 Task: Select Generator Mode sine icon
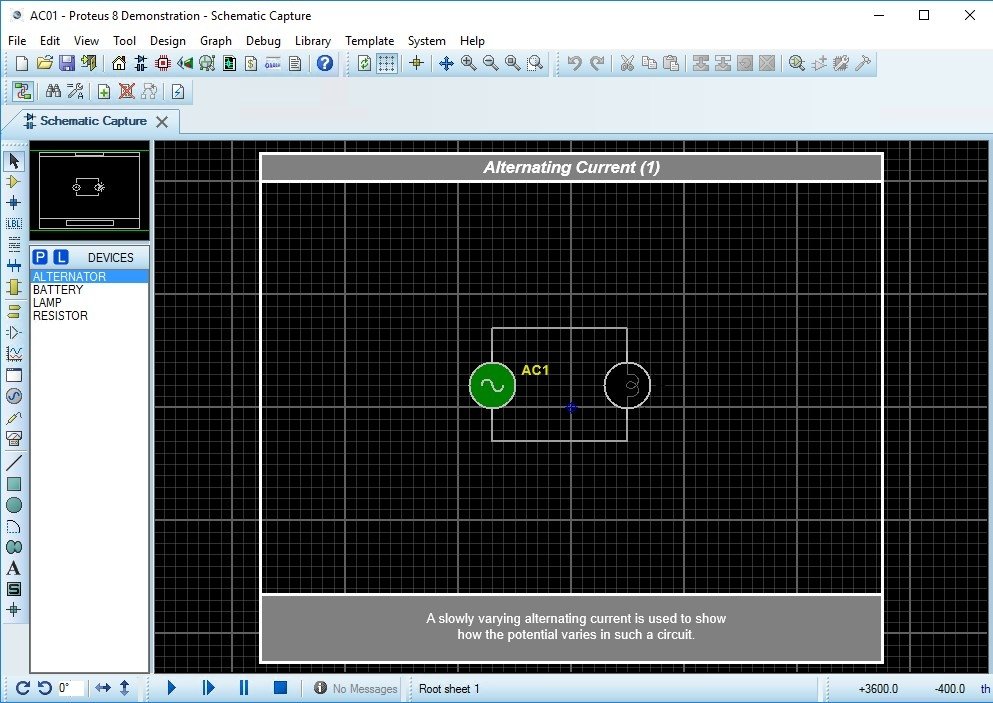[x=14, y=396]
